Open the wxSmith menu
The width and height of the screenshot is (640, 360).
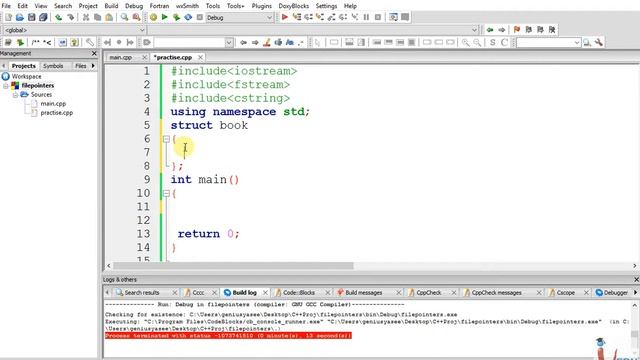click(187, 6)
